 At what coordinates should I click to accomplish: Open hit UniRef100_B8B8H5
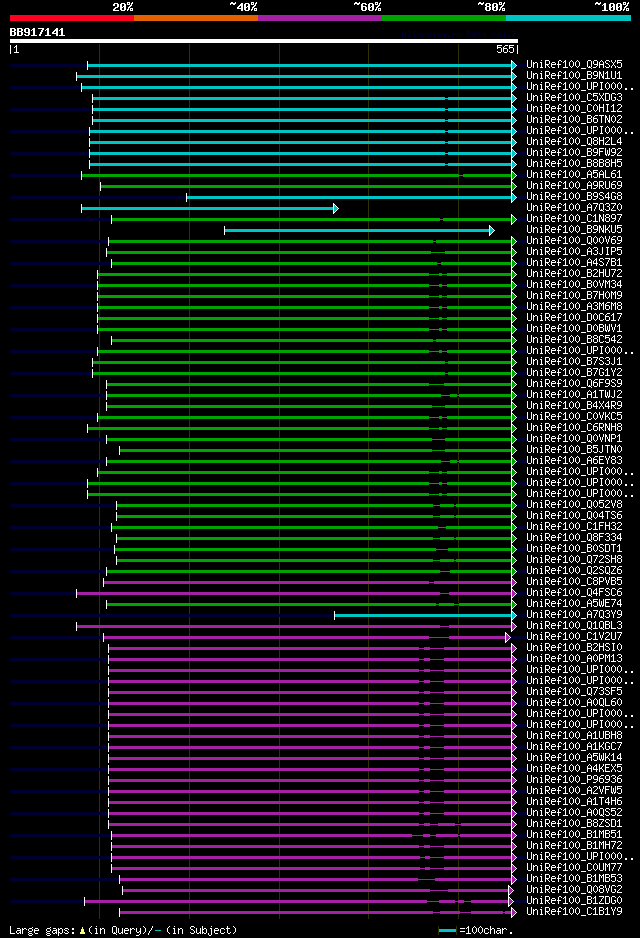click(574, 163)
